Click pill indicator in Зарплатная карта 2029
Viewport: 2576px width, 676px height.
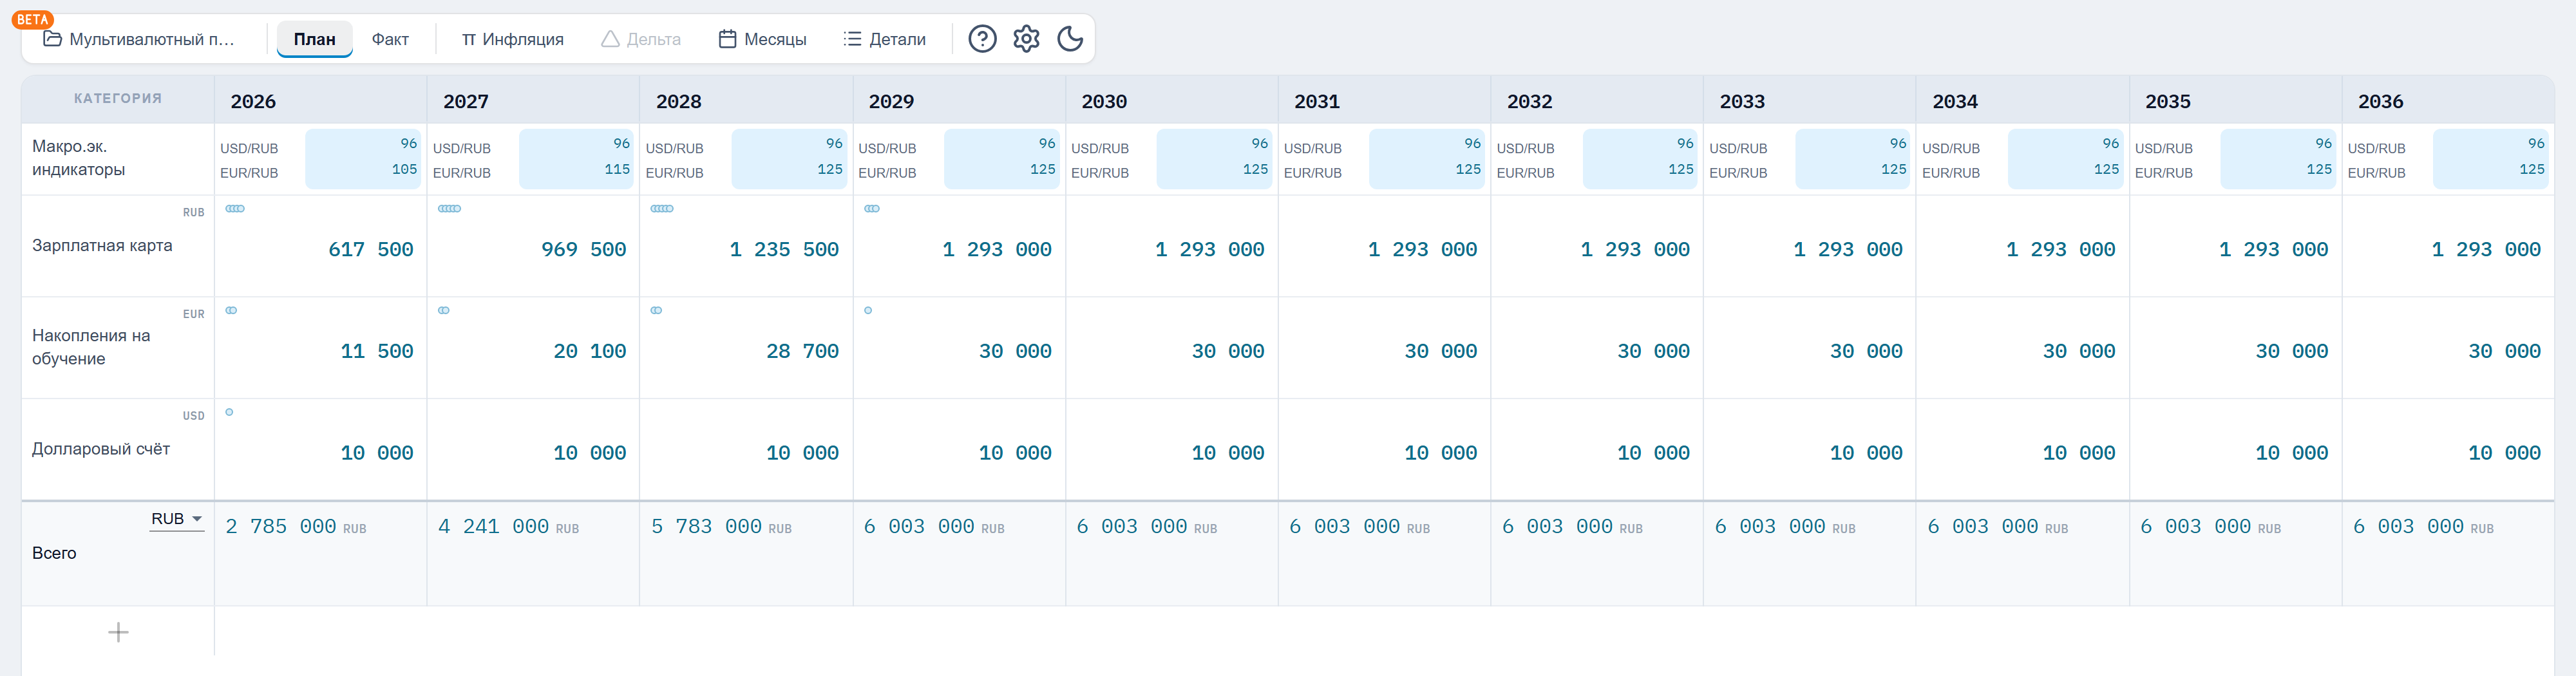872,209
